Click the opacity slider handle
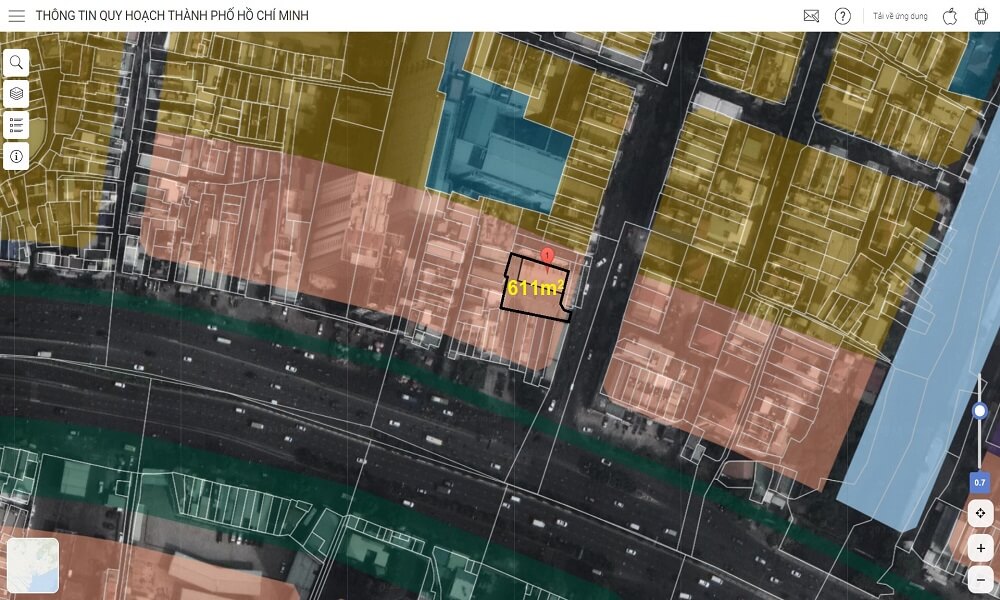This screenshot has height=600, width=1000. [980, 411]
